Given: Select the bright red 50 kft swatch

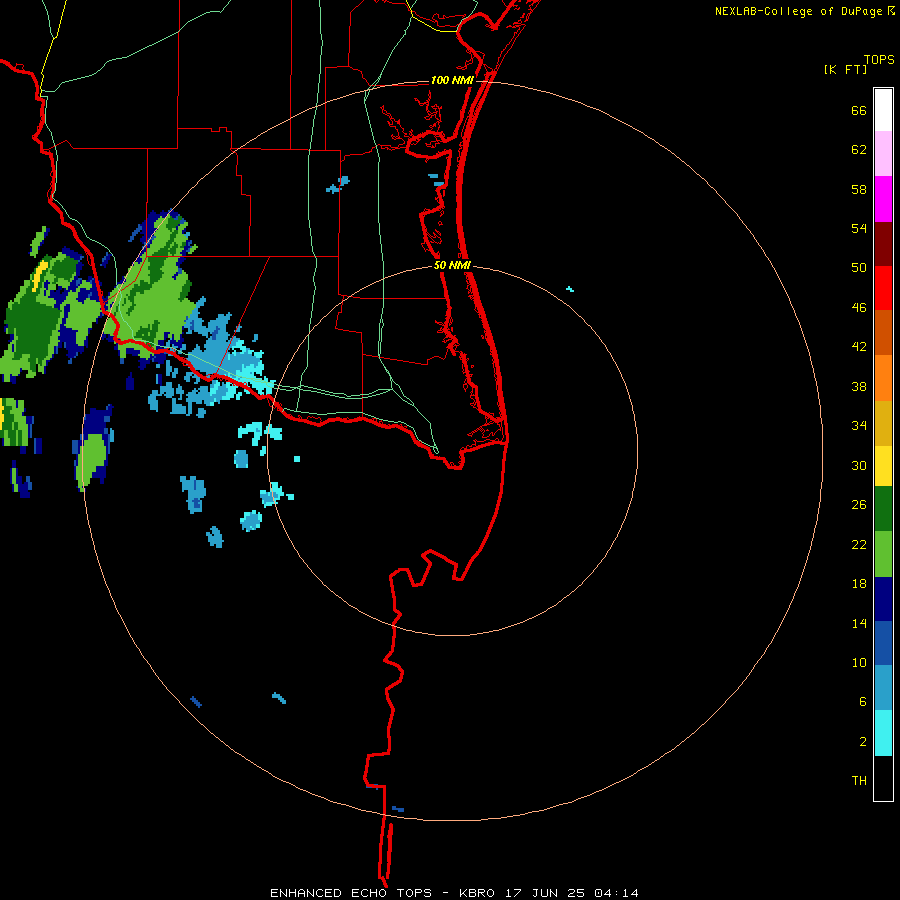Looking at the screenshot, I should (x=883, y=288).
